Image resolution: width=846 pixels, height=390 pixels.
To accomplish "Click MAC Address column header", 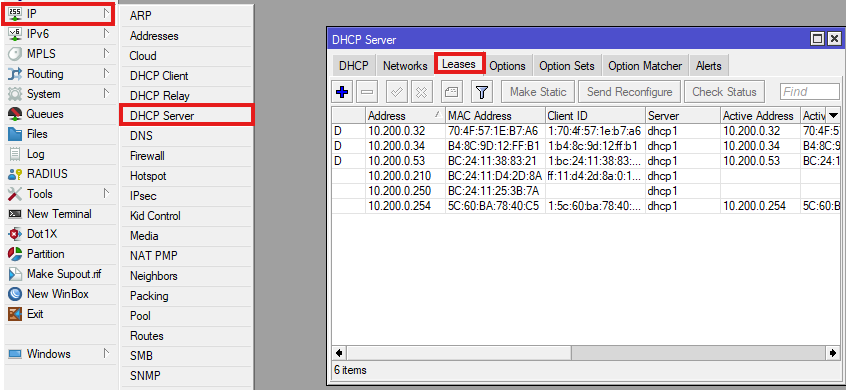I will tap(495, 115).
